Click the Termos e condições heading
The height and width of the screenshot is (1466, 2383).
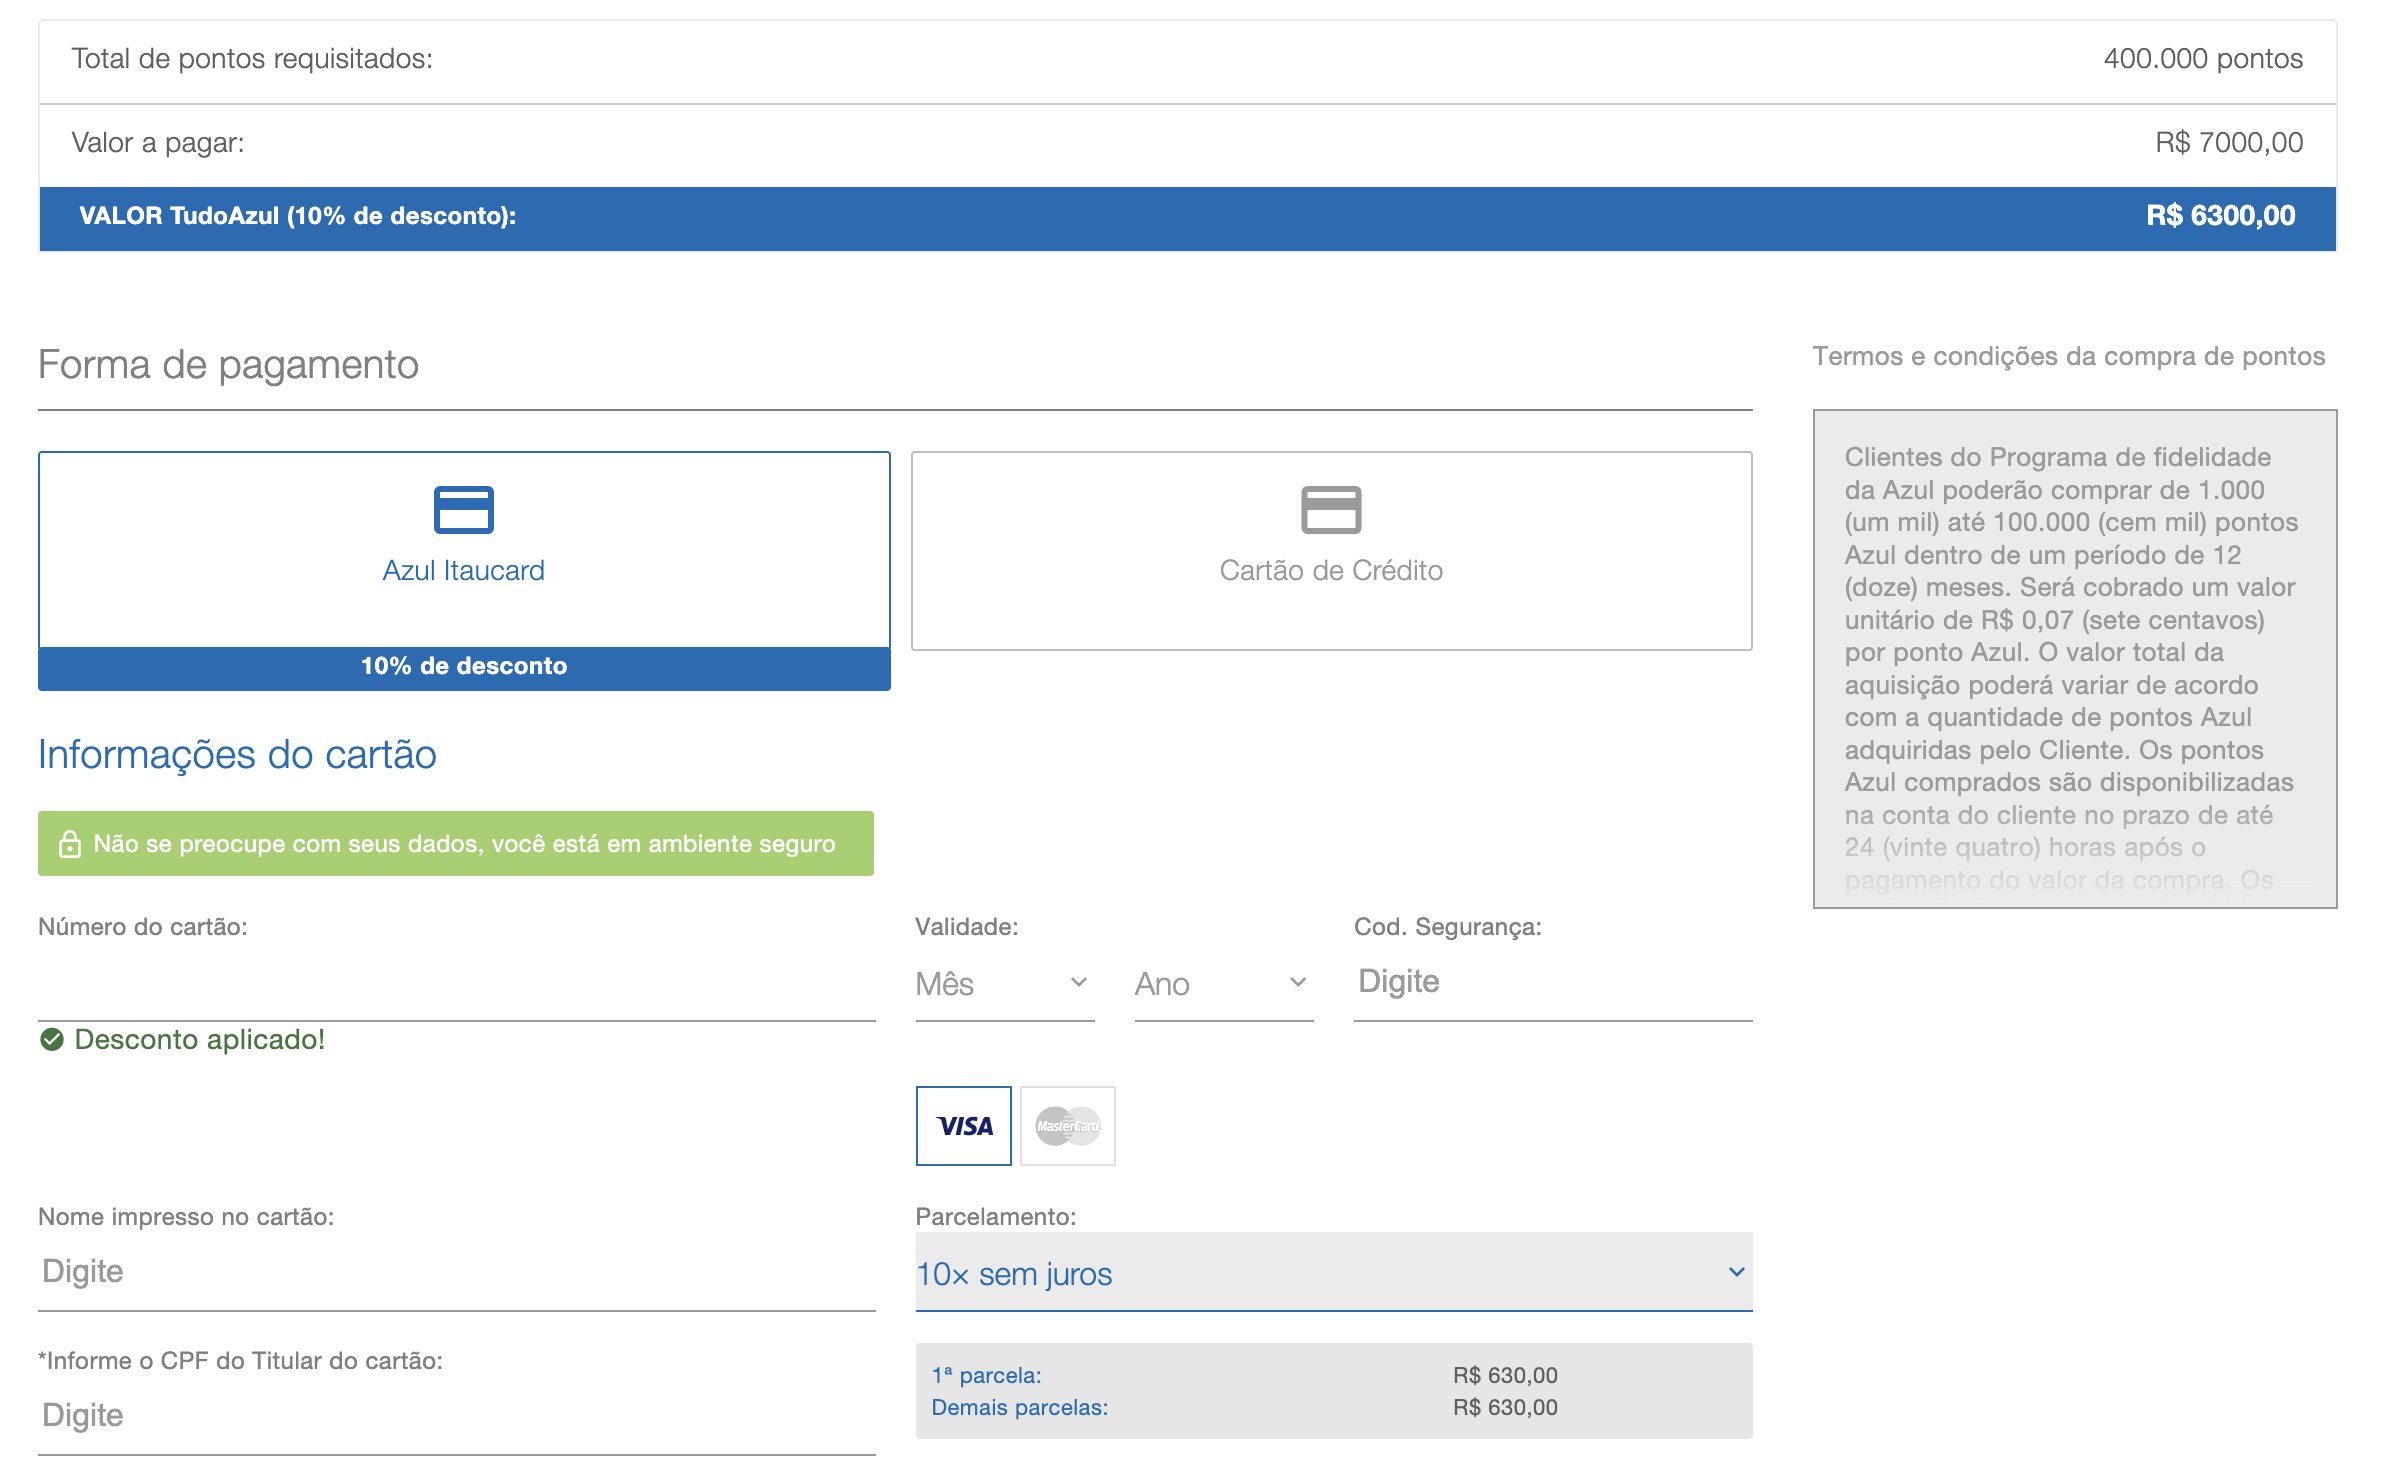click(2069, 357)
